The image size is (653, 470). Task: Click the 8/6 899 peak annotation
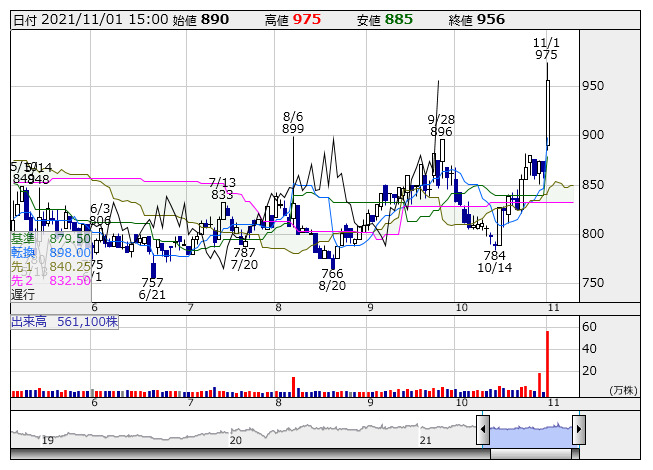click(293, 122)
